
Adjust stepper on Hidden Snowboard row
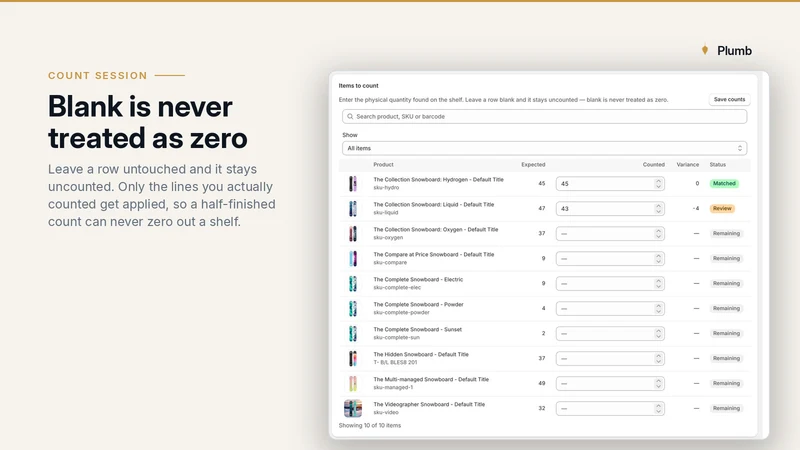point(658,359)
